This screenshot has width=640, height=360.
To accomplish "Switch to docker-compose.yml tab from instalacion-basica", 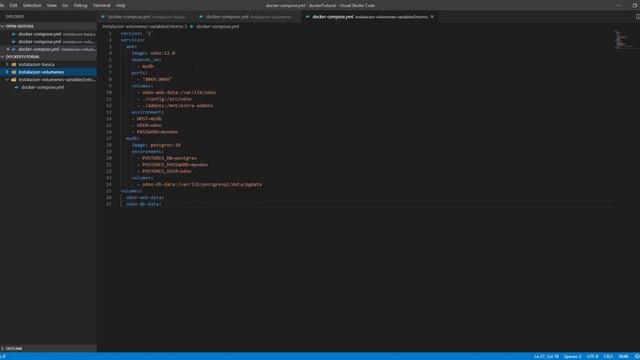I will (x=146, y=17).
